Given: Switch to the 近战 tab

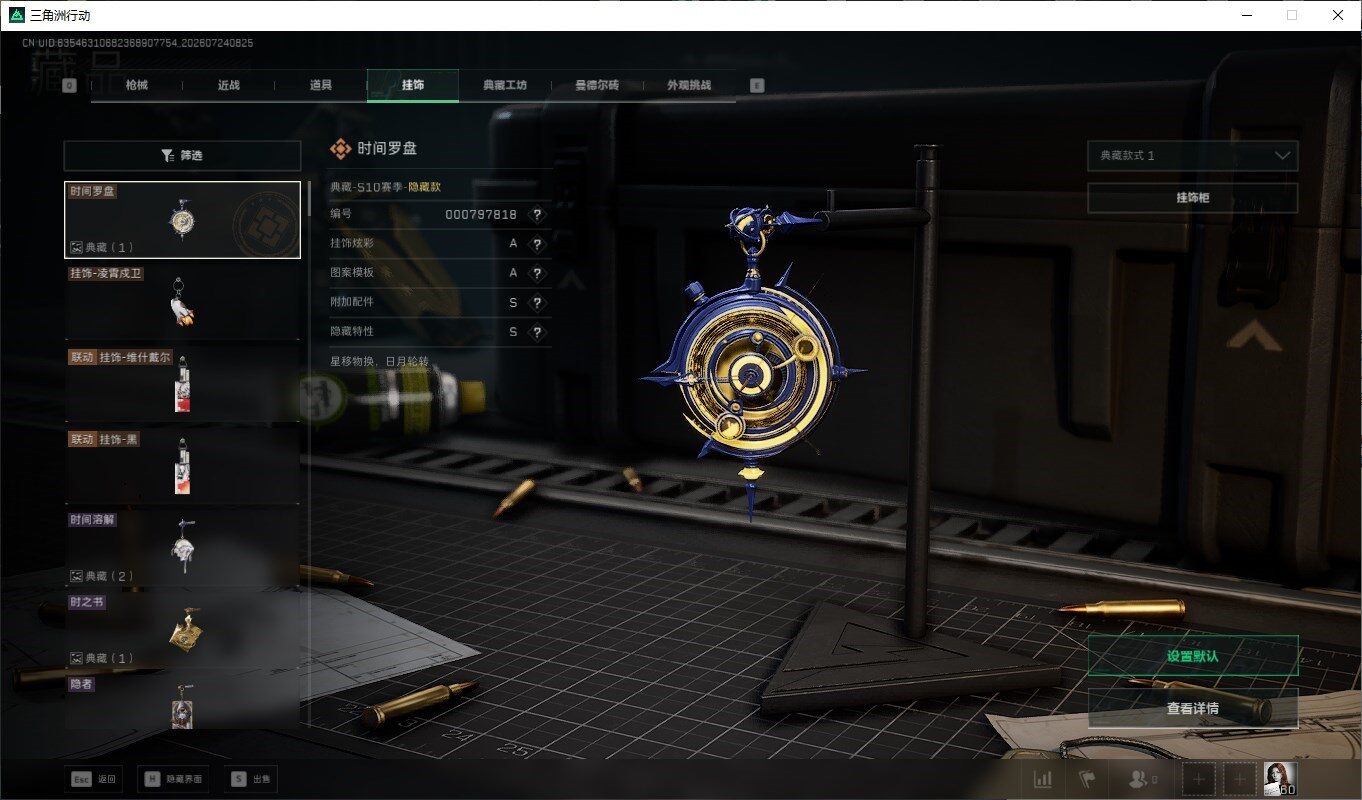Looking at the screenshot, I should click(x=229, y=85).
